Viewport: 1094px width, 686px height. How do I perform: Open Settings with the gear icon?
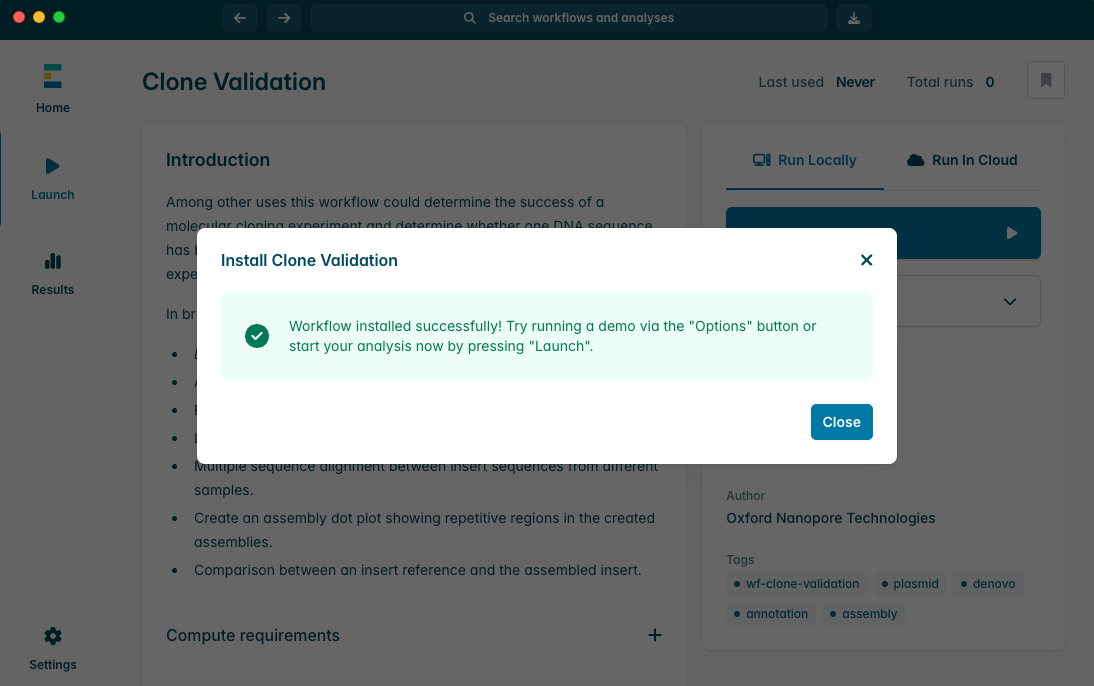[52, 647]
